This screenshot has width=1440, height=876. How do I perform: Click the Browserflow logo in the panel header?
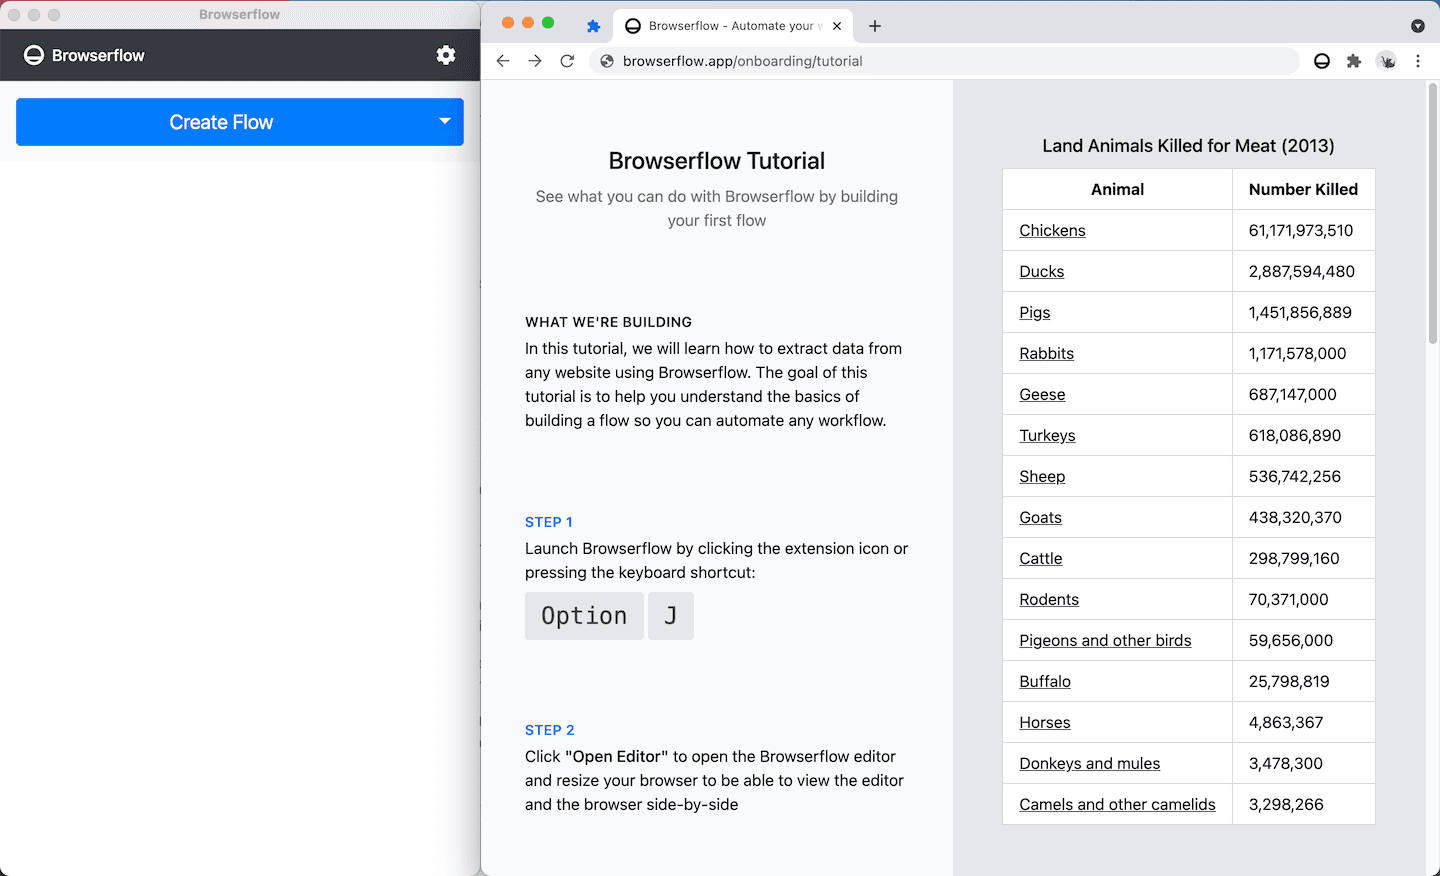(34, 54)
